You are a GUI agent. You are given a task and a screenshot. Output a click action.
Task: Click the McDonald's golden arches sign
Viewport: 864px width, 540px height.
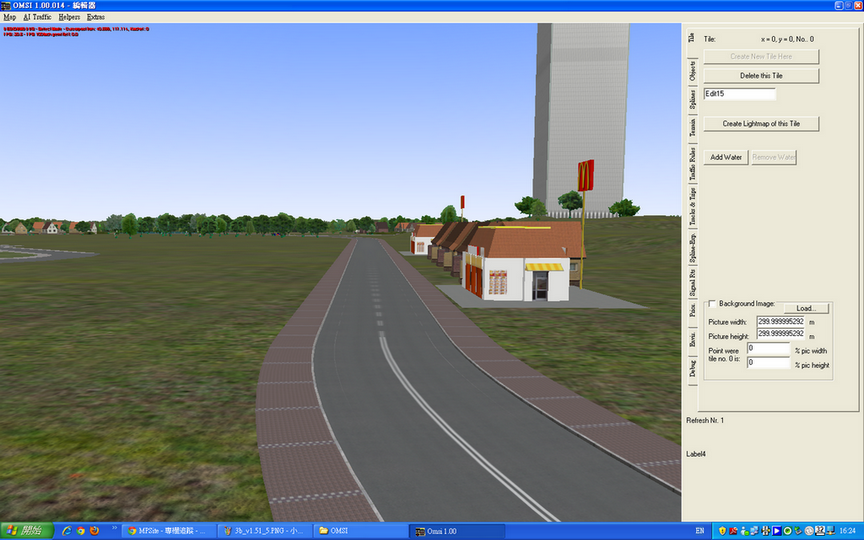[x=585, y=175]
